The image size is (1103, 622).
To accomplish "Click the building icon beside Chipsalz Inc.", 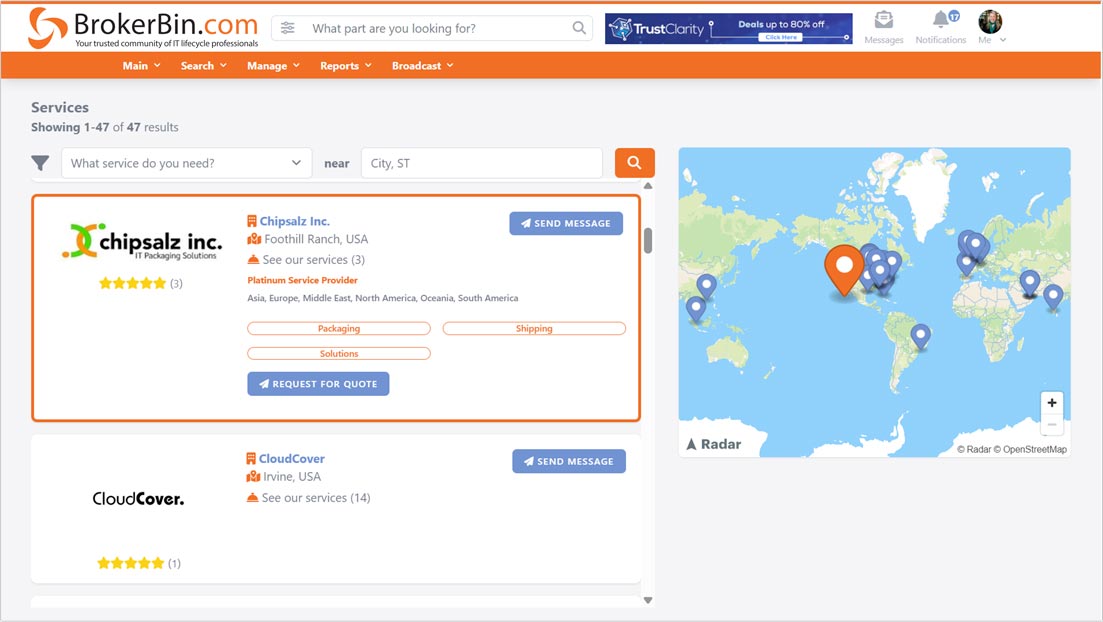I will (x=251, y=220).
